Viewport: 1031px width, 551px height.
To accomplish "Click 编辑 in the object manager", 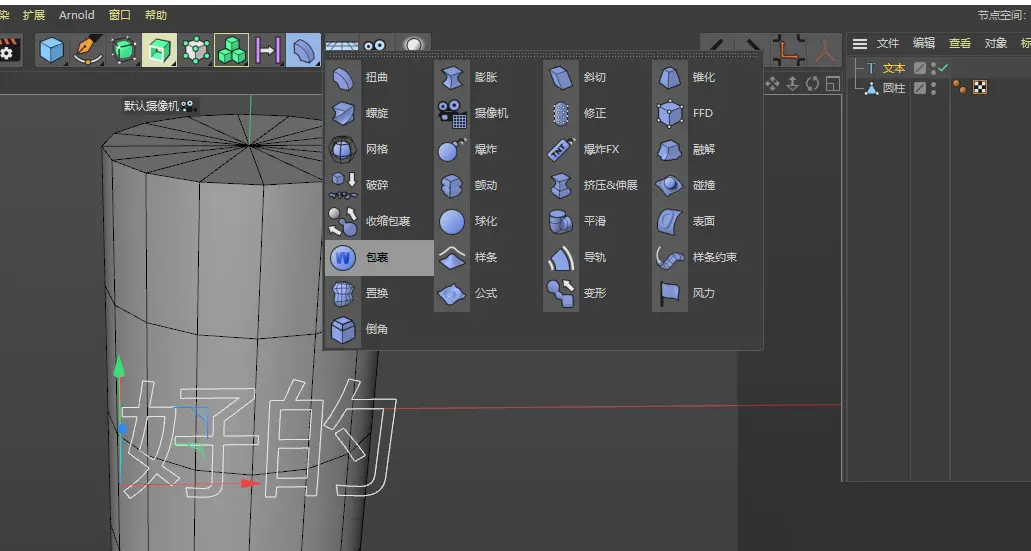I will pyautogui.click(x=923, y=43).
